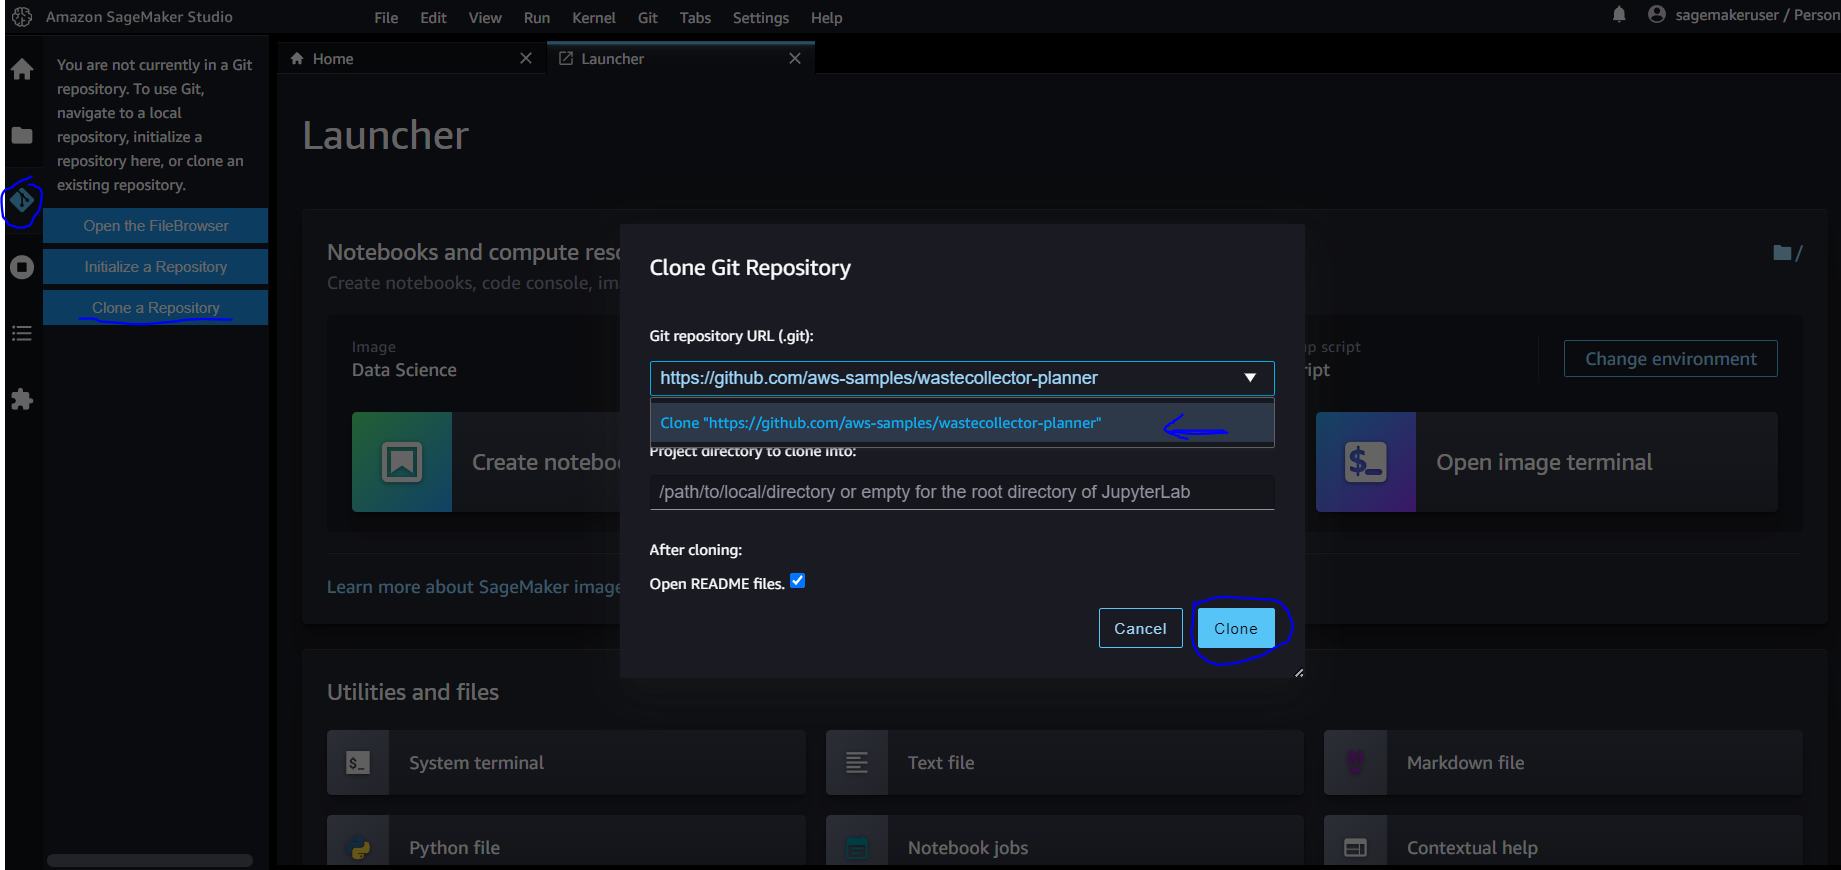Click the Create notebook card icon

click(402, 462)
